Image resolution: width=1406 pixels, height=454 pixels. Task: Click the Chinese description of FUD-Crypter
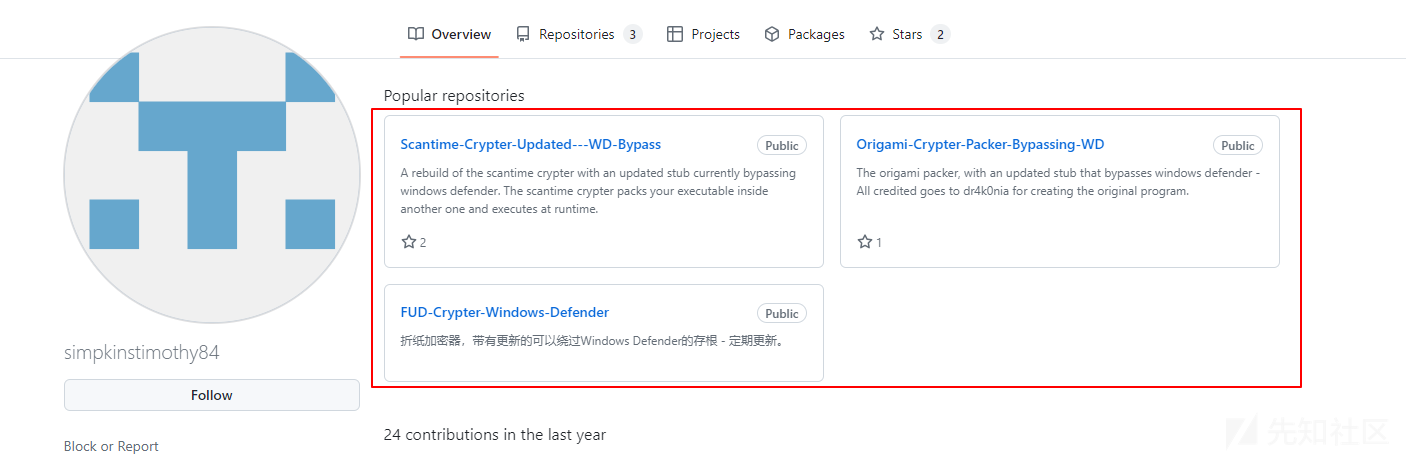[x=592, y=340]
